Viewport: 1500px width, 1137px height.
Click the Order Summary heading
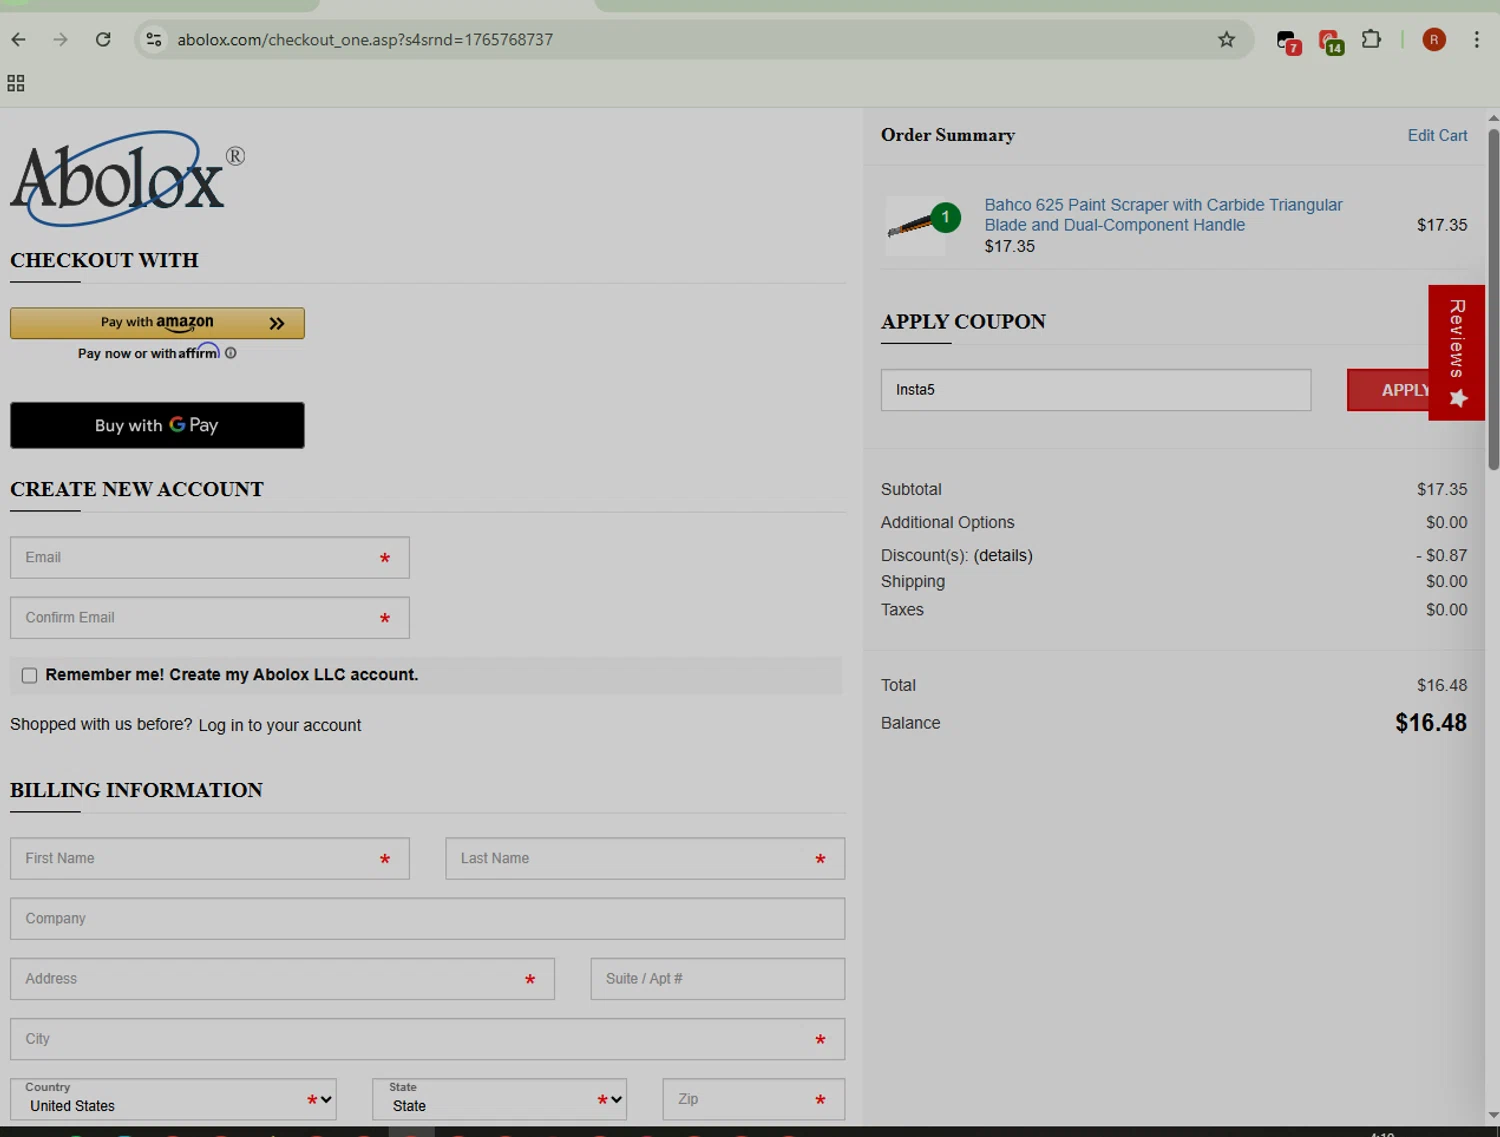(x=948, y=135)
